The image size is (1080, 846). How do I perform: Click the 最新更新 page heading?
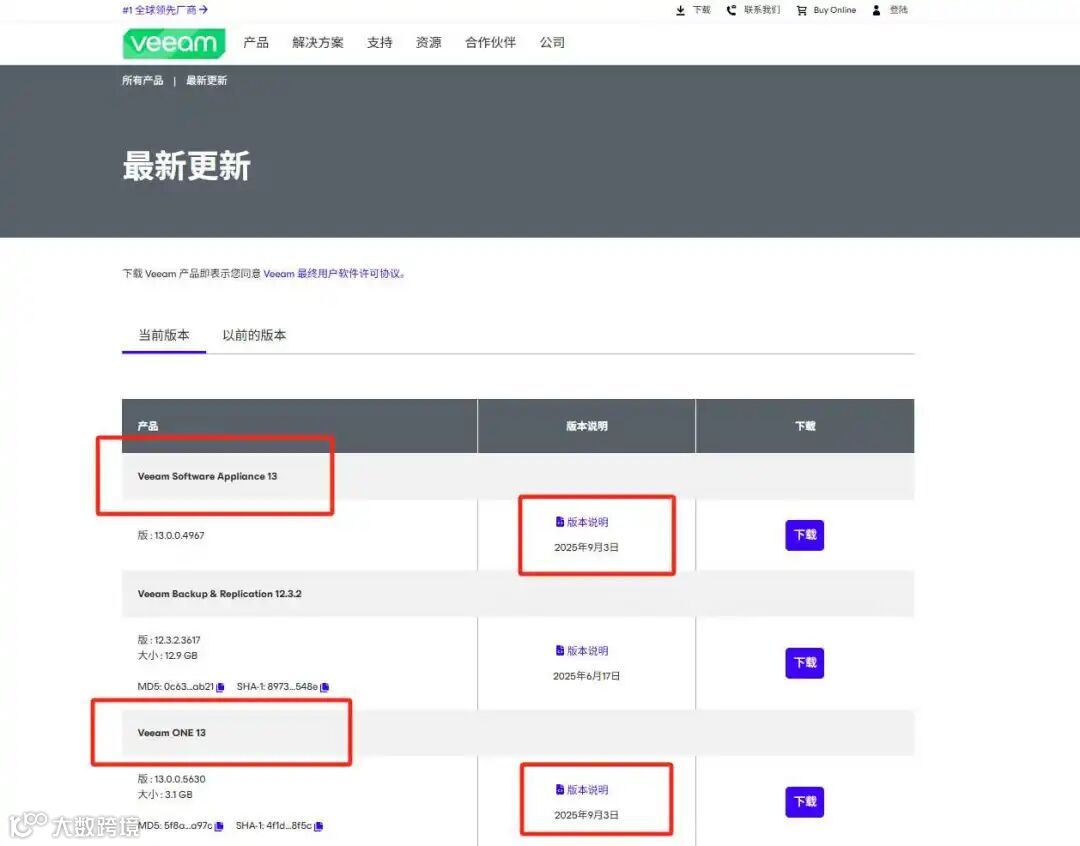pyautogui.click(x=187, y=166)
